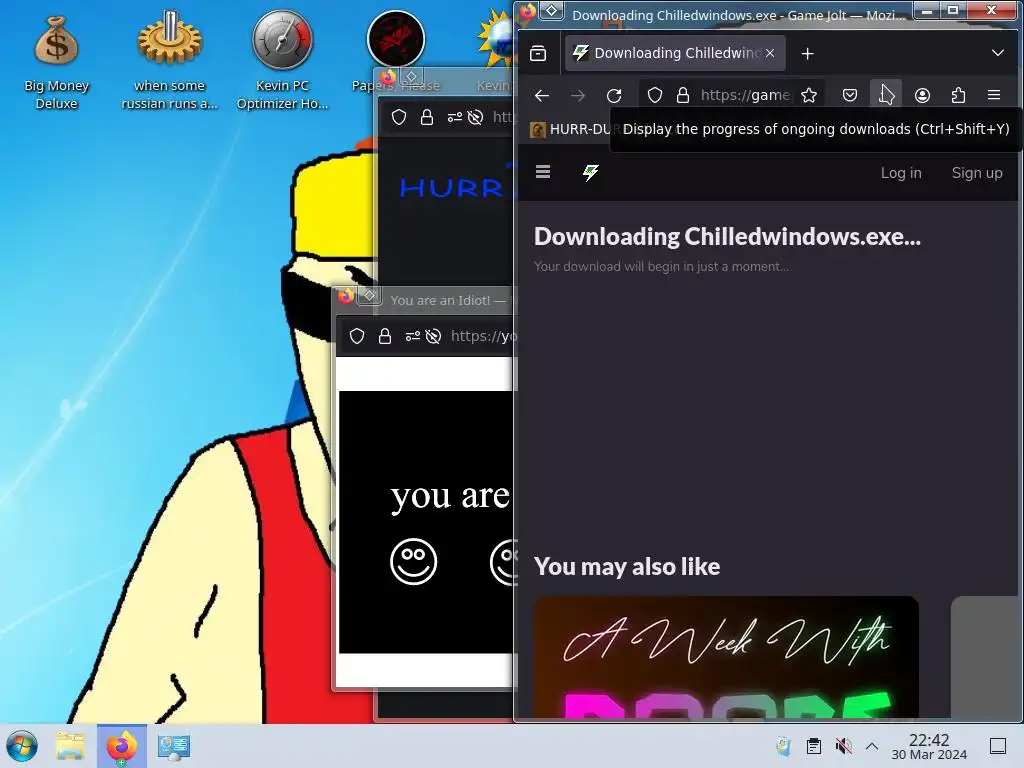Click 'Downloading Chilledwindows.exe...' heading

(x=727, y=236)
